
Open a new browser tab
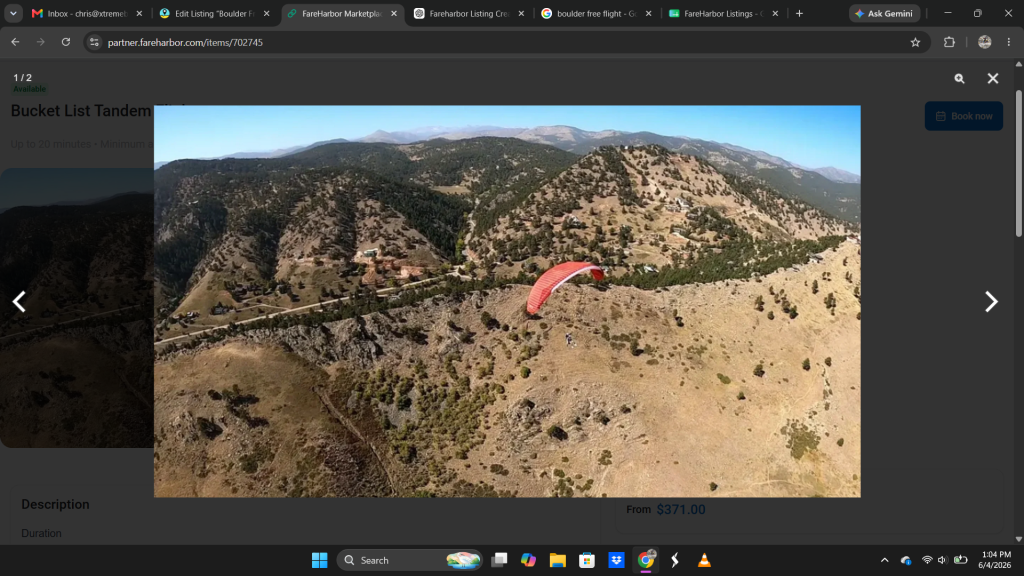pyautogui.click(x=799, y=13)
